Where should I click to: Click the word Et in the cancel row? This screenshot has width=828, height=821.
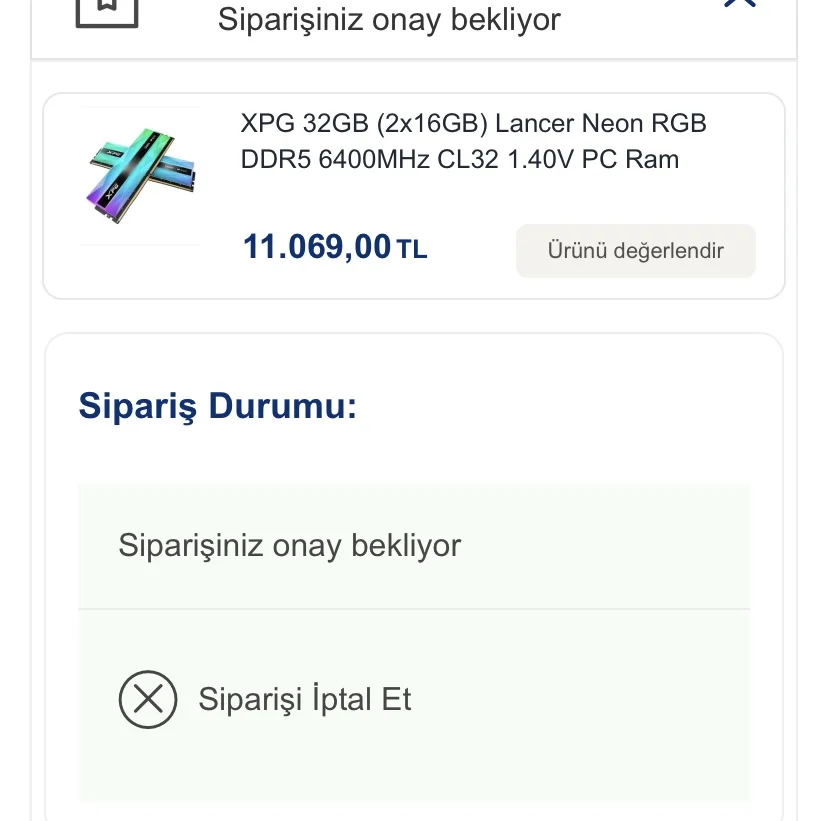396,699
